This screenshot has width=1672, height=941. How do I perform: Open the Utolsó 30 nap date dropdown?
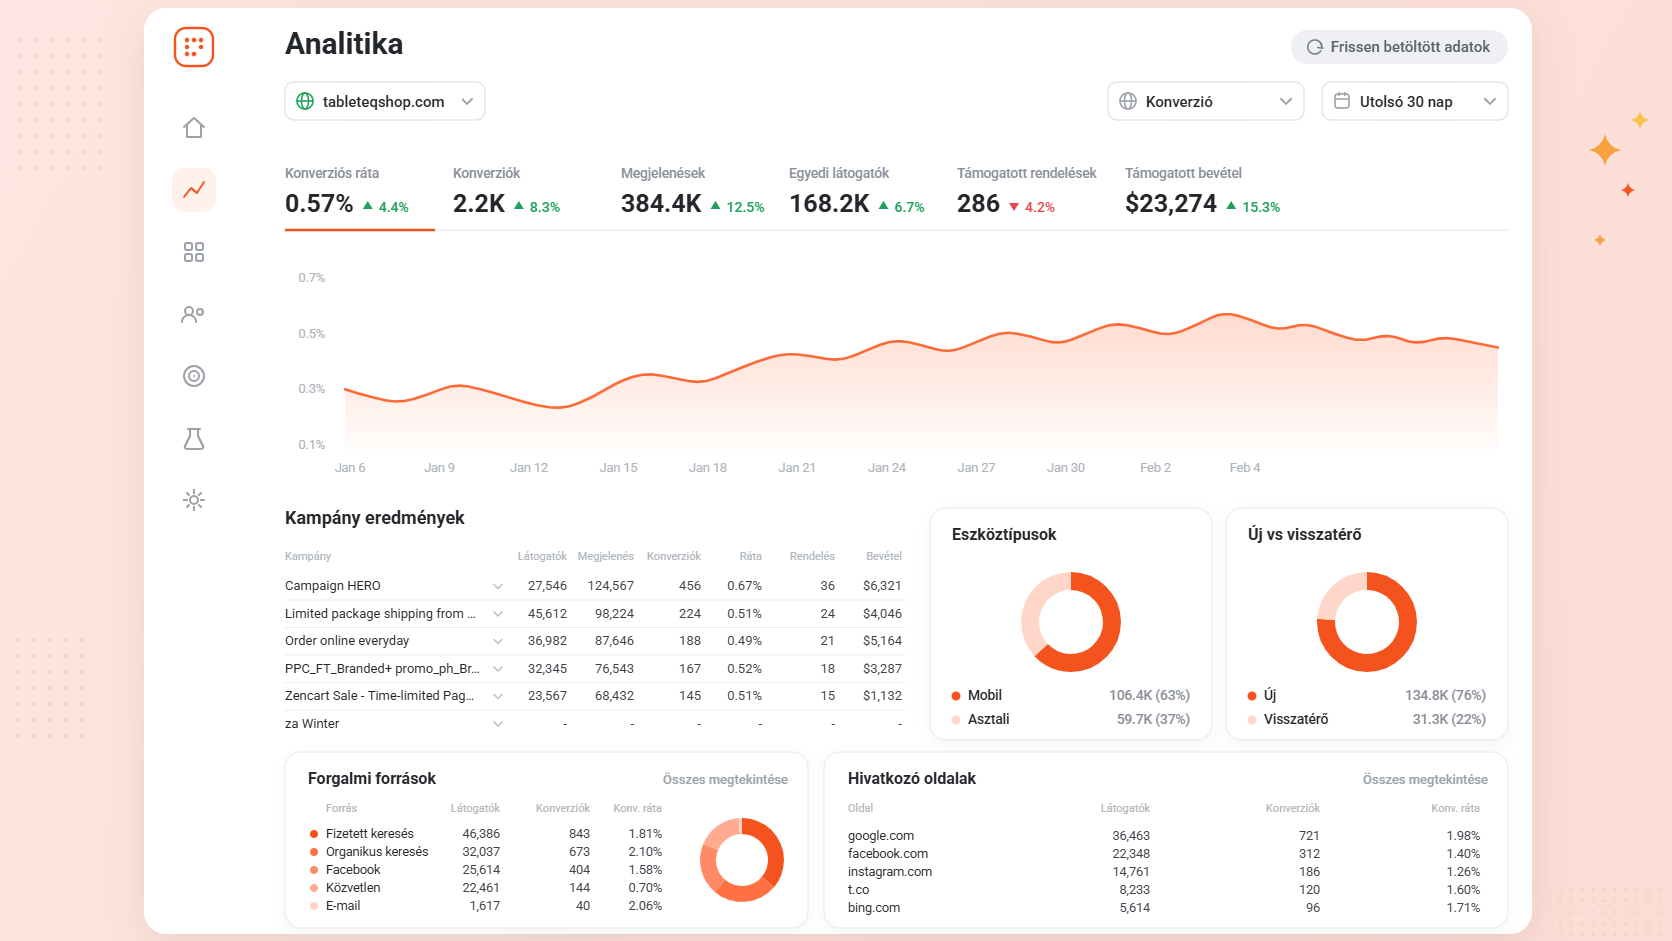point(1415,101)
